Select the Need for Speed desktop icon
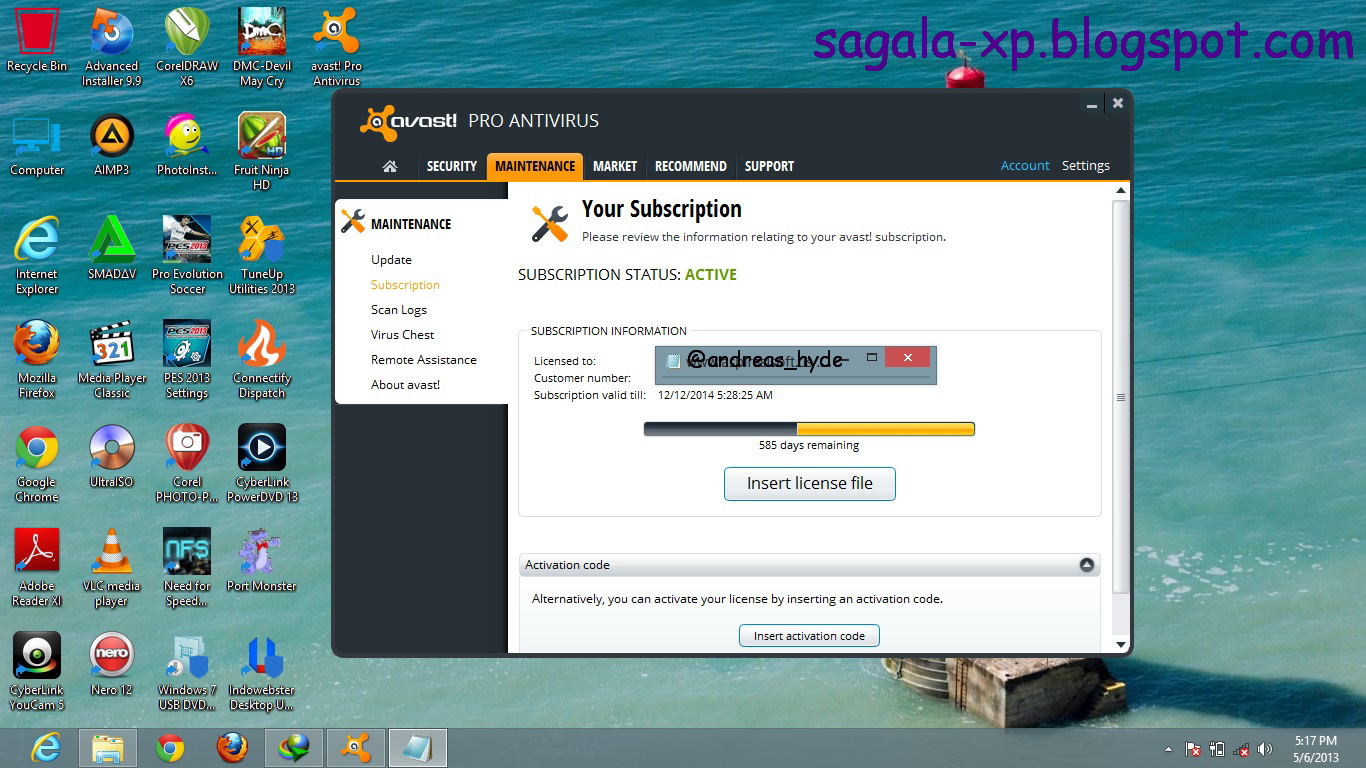Screen dimensions: 1366x768 click(187, 568)
